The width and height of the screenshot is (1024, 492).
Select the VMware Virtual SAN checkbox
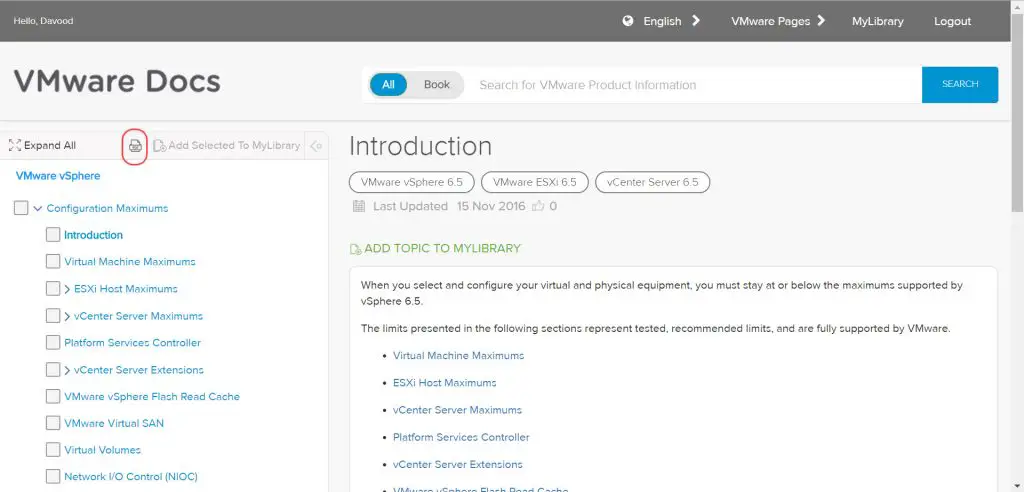(53, 423)
